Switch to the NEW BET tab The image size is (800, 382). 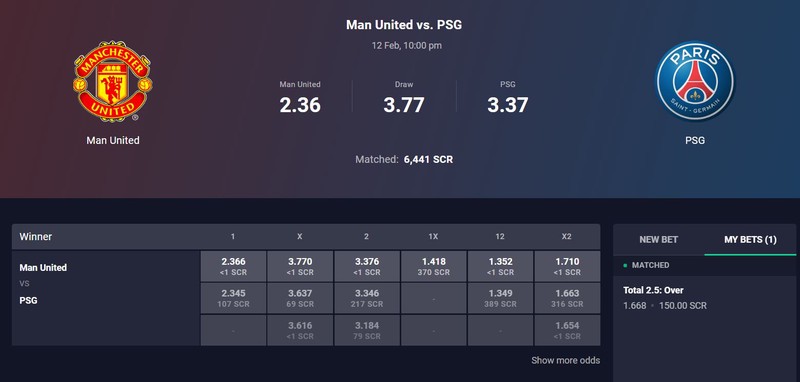[x=658, y=239]
